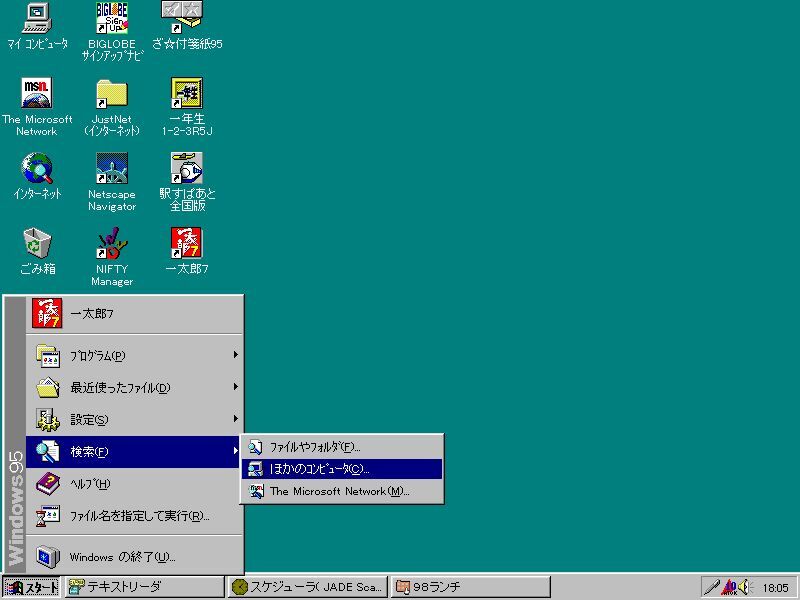Image resolution: width=800 pixels, height=600 pixels.
Task: Click the pen icon in system tray
Action: [x=712, y=587]
